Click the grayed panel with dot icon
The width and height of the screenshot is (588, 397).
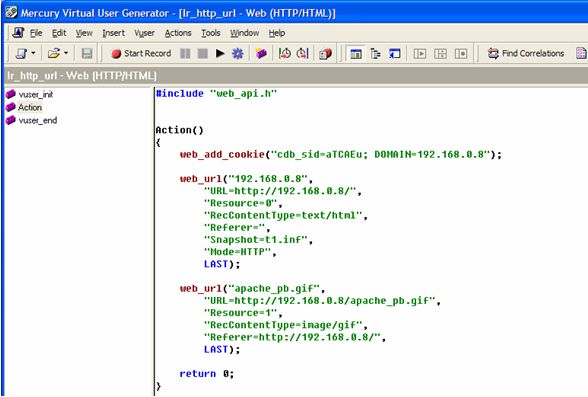pos(461,54)
